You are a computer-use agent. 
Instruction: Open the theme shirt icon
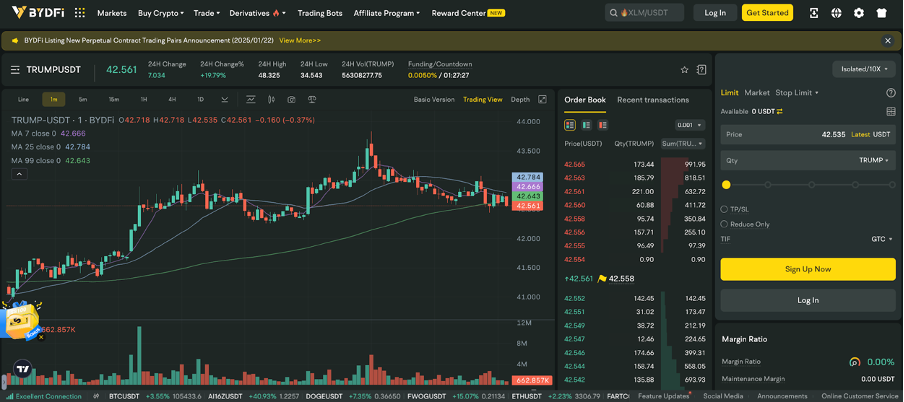point(881,13)
